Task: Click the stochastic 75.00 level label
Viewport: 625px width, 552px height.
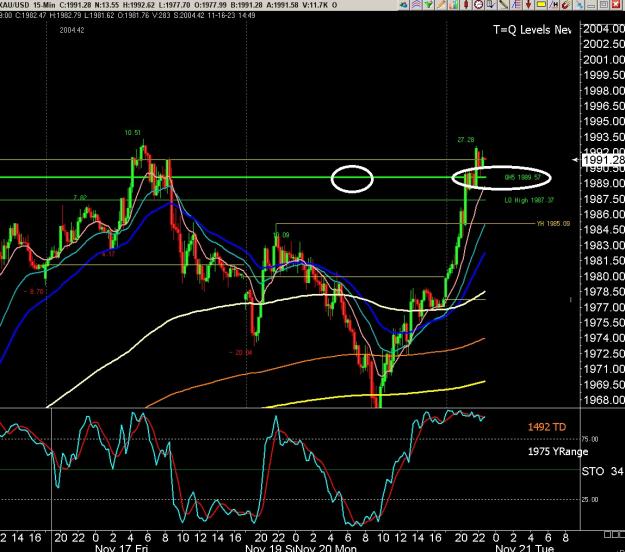Action: pos(590,439)
